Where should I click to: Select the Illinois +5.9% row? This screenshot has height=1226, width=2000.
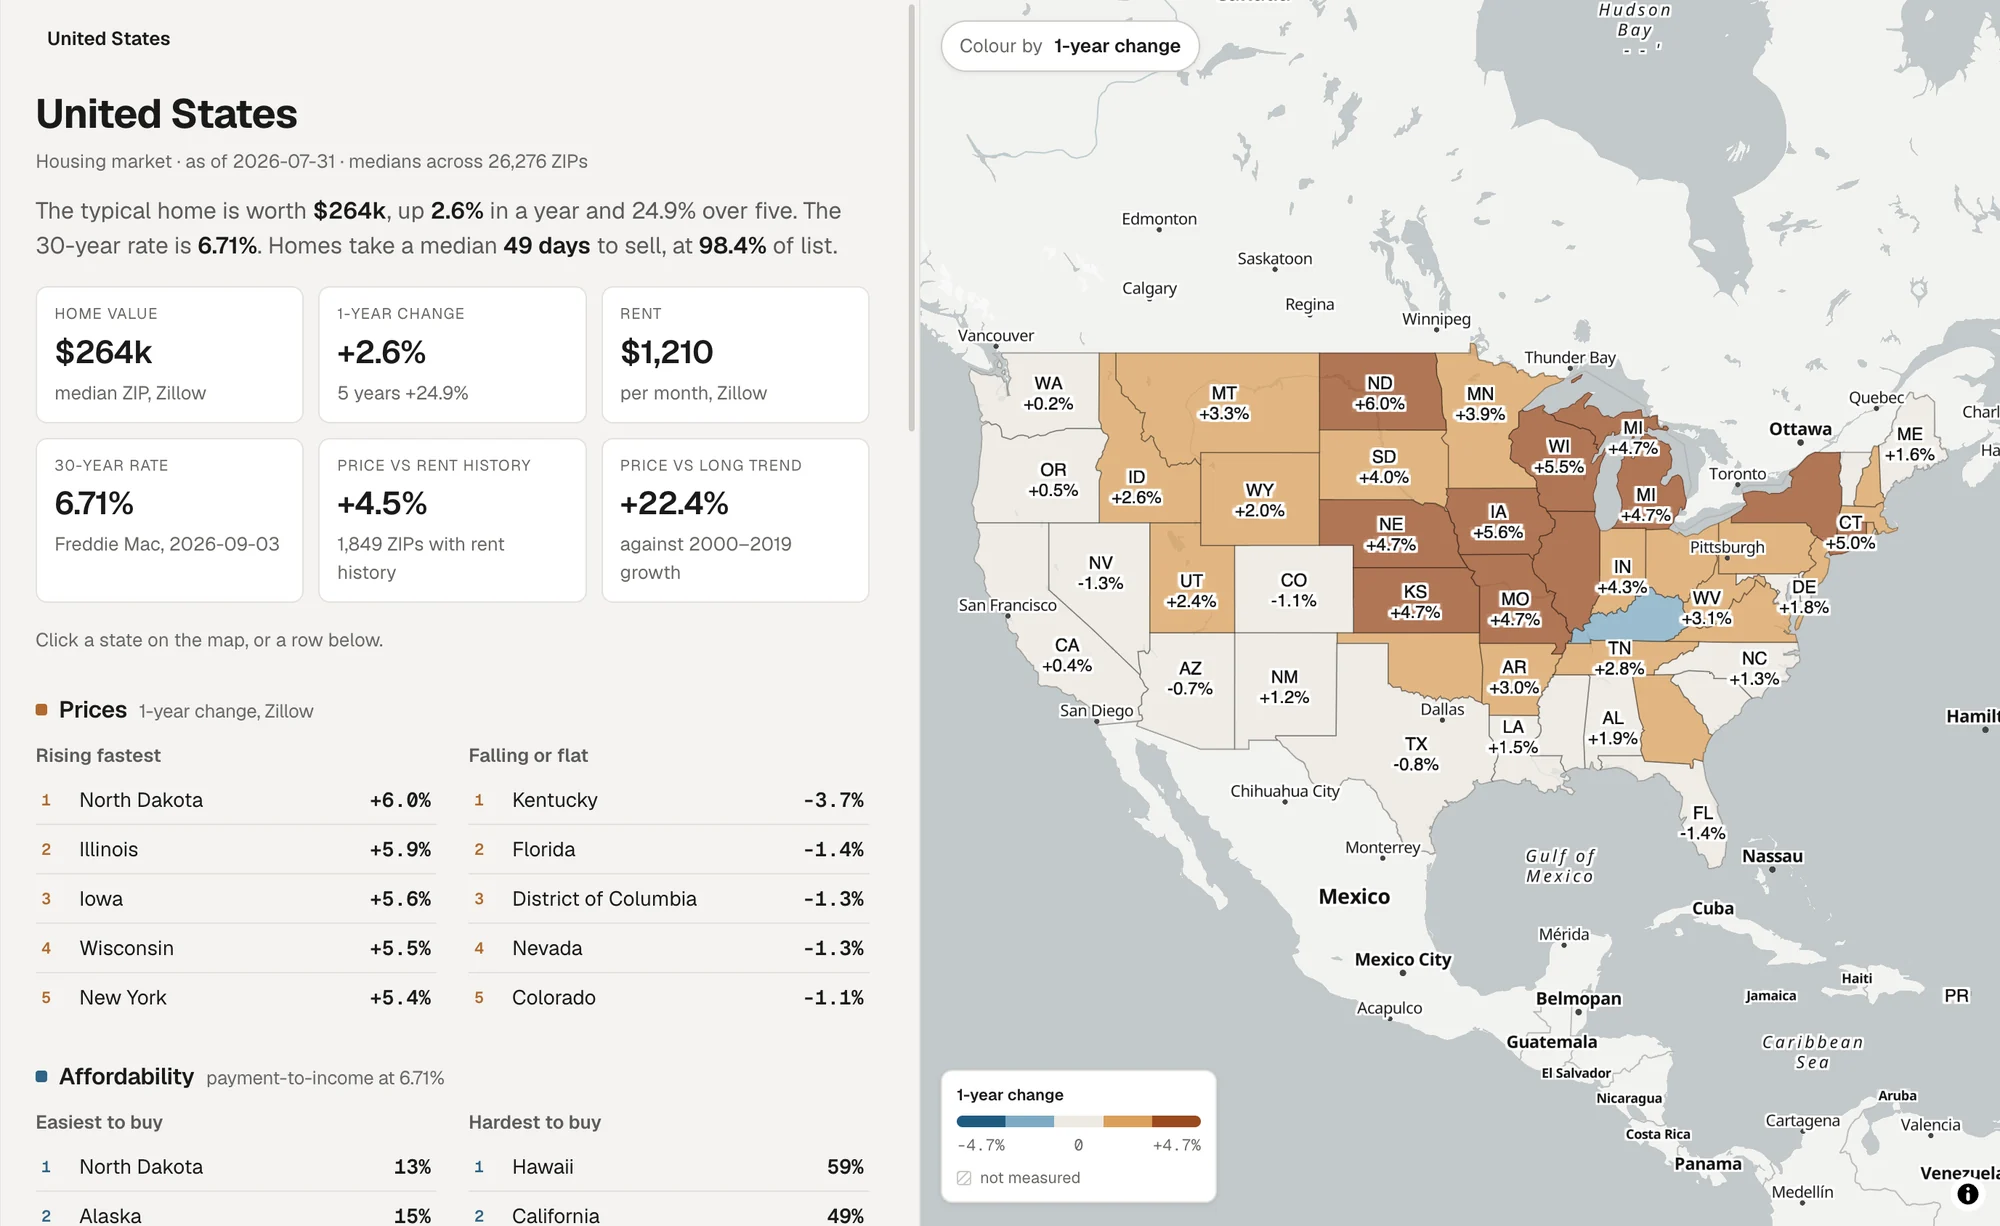[x=236, y=849]
